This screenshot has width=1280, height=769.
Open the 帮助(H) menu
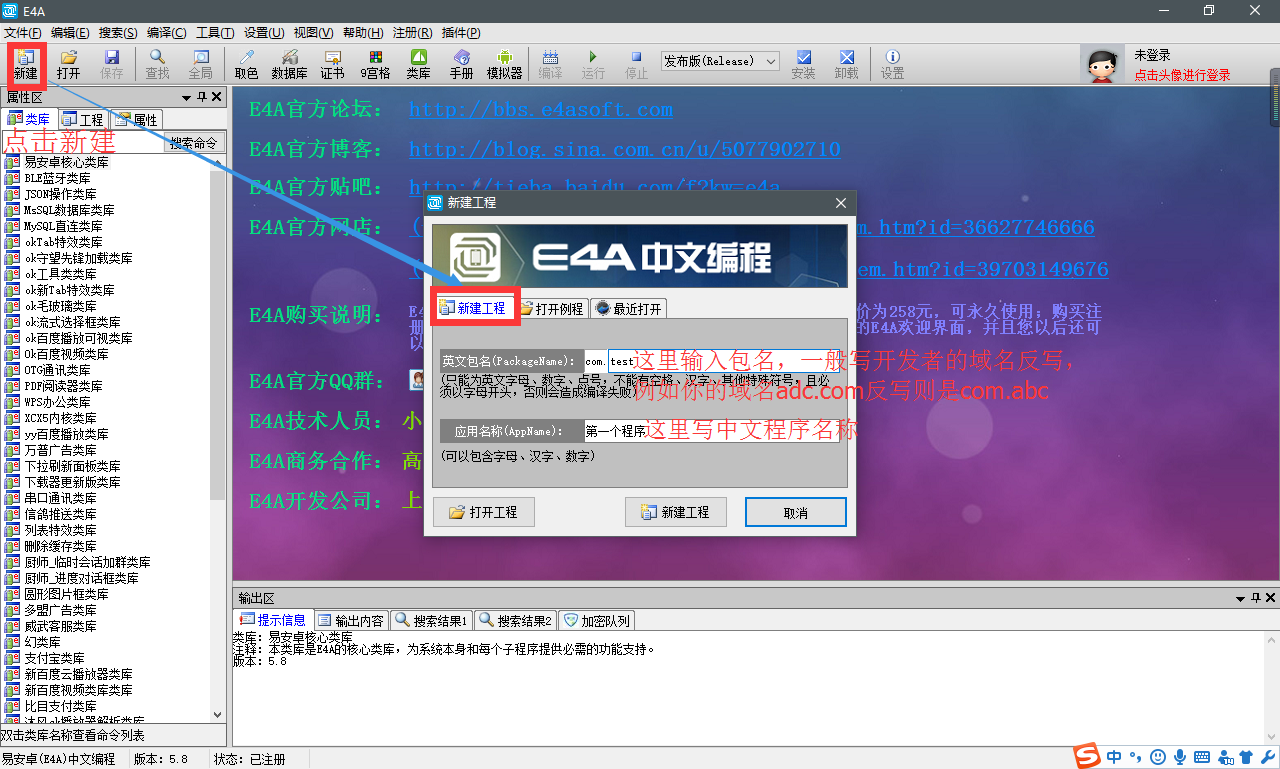pyautogui.click(x=362, y=33)
